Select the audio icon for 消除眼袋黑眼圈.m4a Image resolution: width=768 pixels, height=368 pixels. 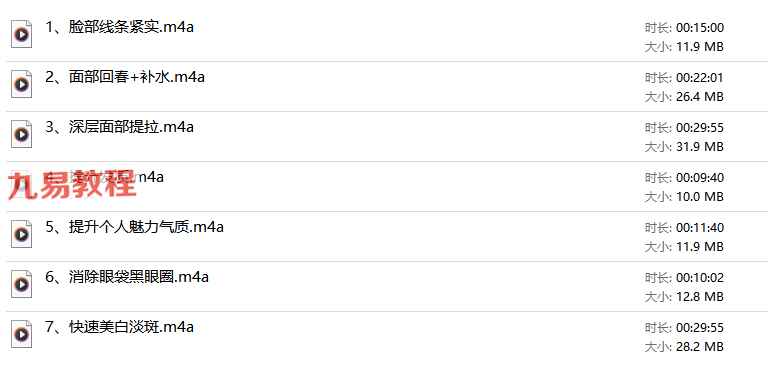22,284
